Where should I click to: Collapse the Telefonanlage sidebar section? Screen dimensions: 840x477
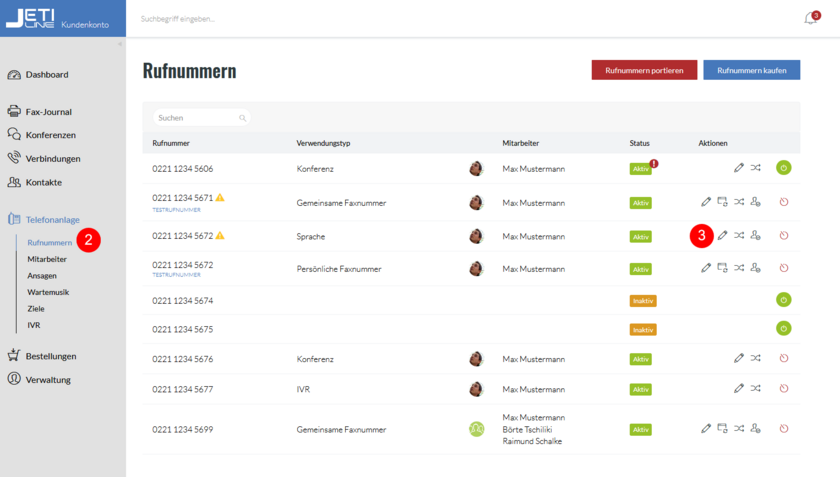tap(52, 219)
